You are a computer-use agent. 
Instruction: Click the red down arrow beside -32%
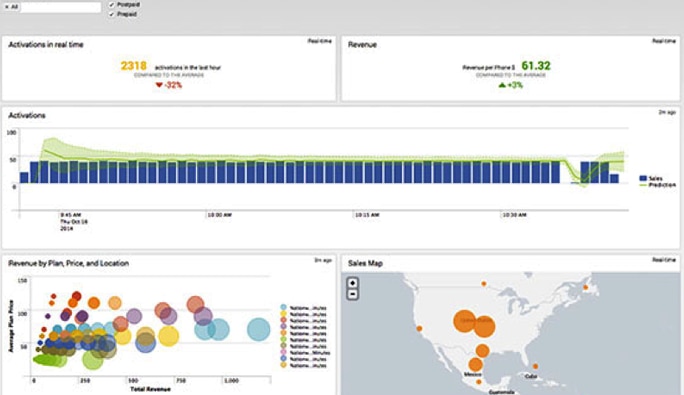159,85
